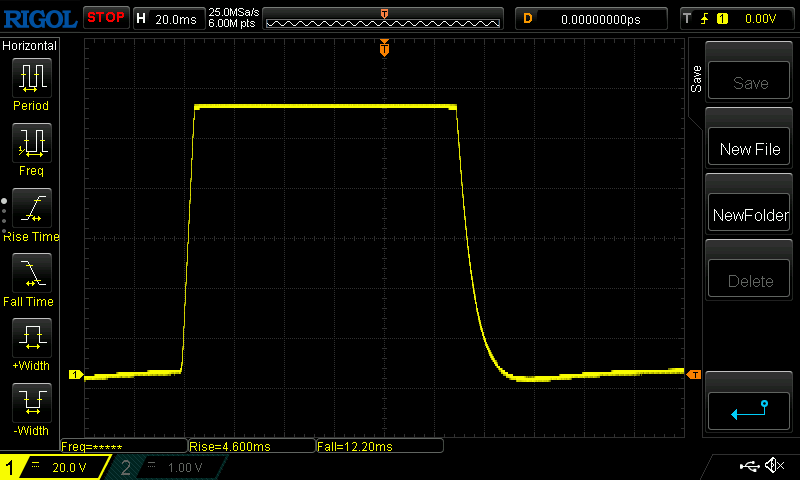The image size is (800, 480).
Task: Click the back arrow return button
Action: click(749, 411)
